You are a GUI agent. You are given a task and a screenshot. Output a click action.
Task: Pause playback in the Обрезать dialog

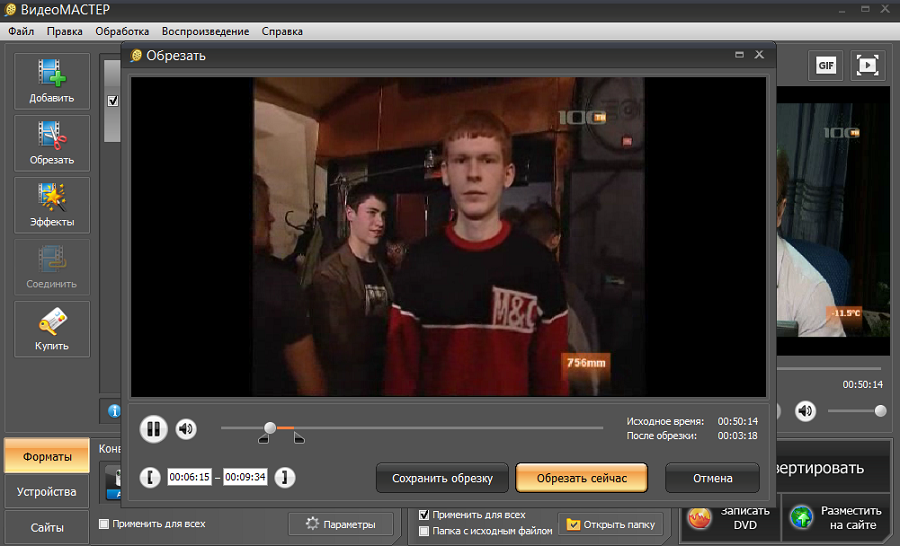(153, 429)
